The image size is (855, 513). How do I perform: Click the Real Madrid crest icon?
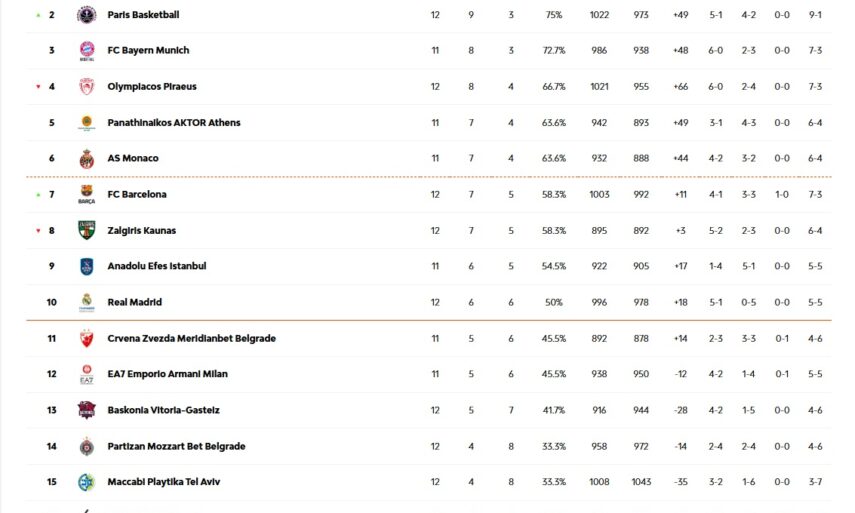86,302
